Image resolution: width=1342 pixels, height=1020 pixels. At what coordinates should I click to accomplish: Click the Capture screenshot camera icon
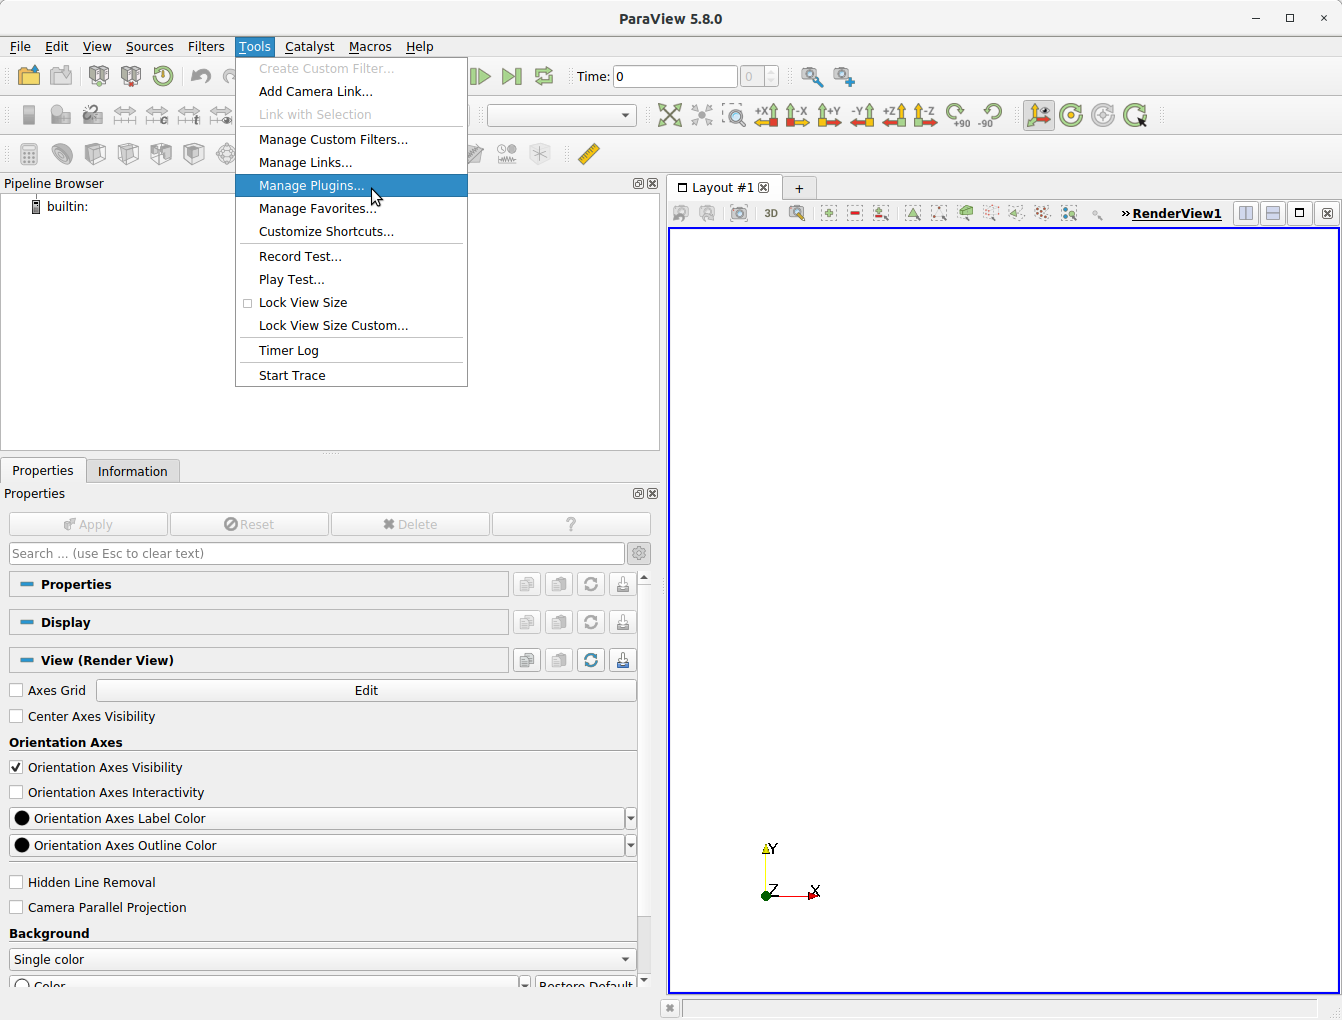point(738,213)
